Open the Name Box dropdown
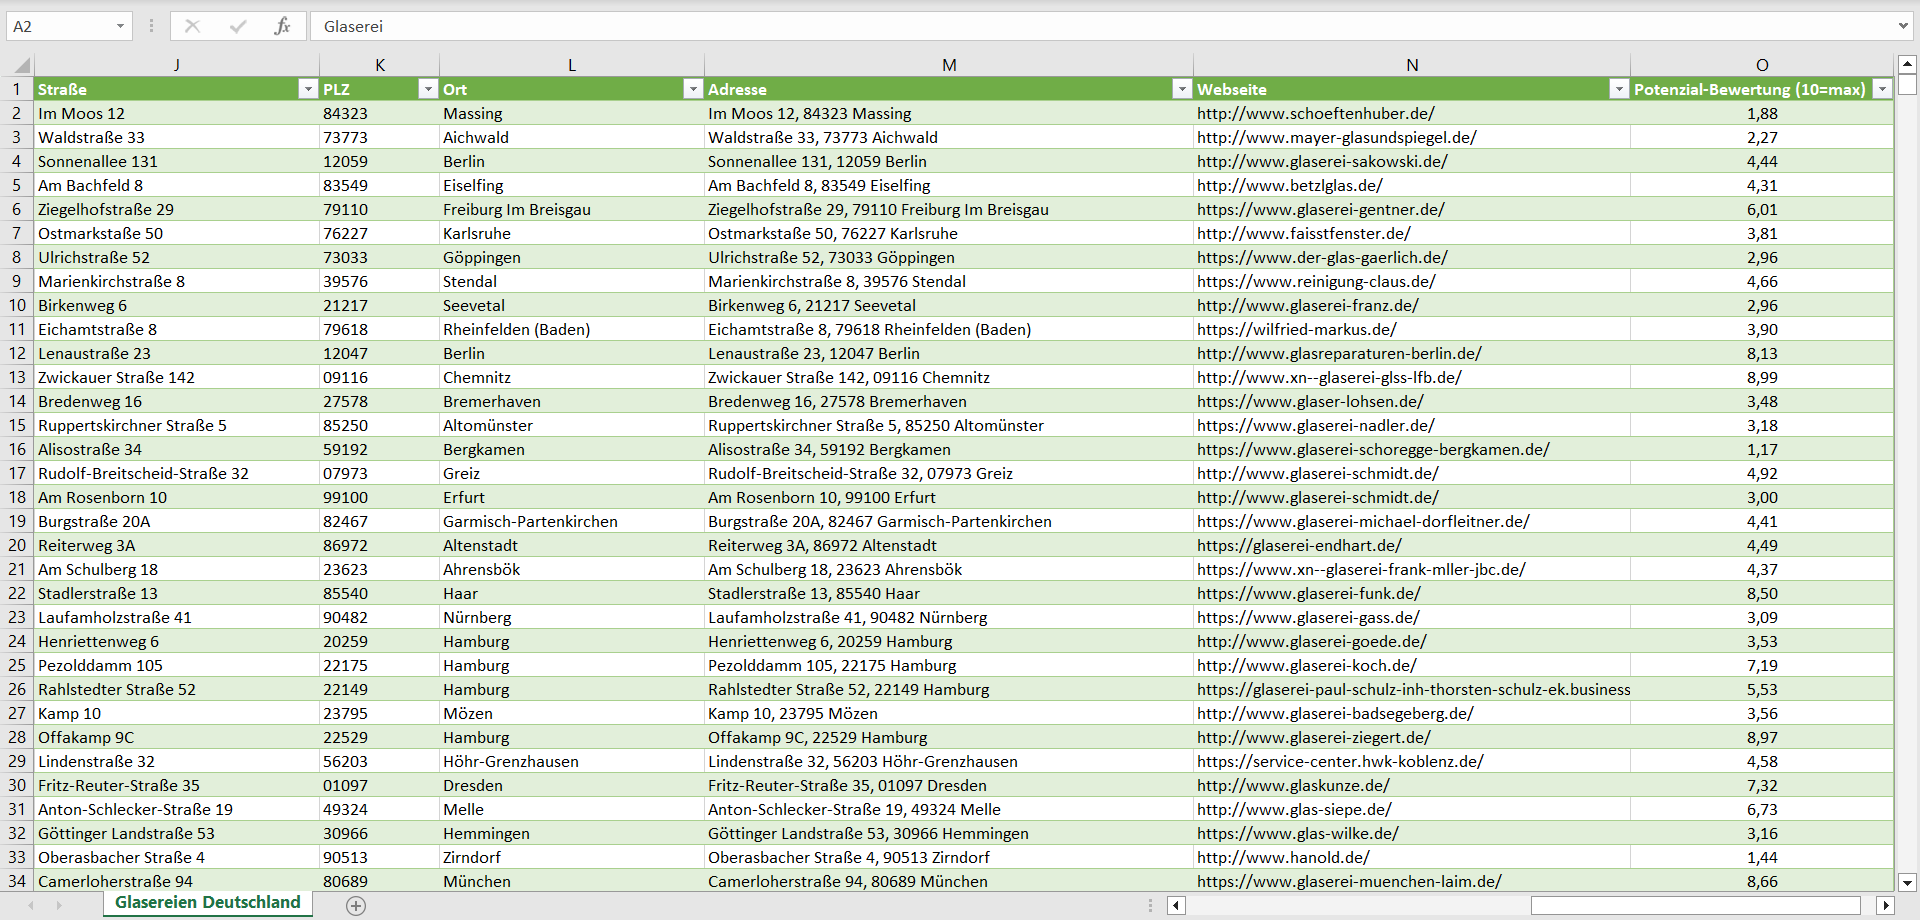 pos(123,26)
